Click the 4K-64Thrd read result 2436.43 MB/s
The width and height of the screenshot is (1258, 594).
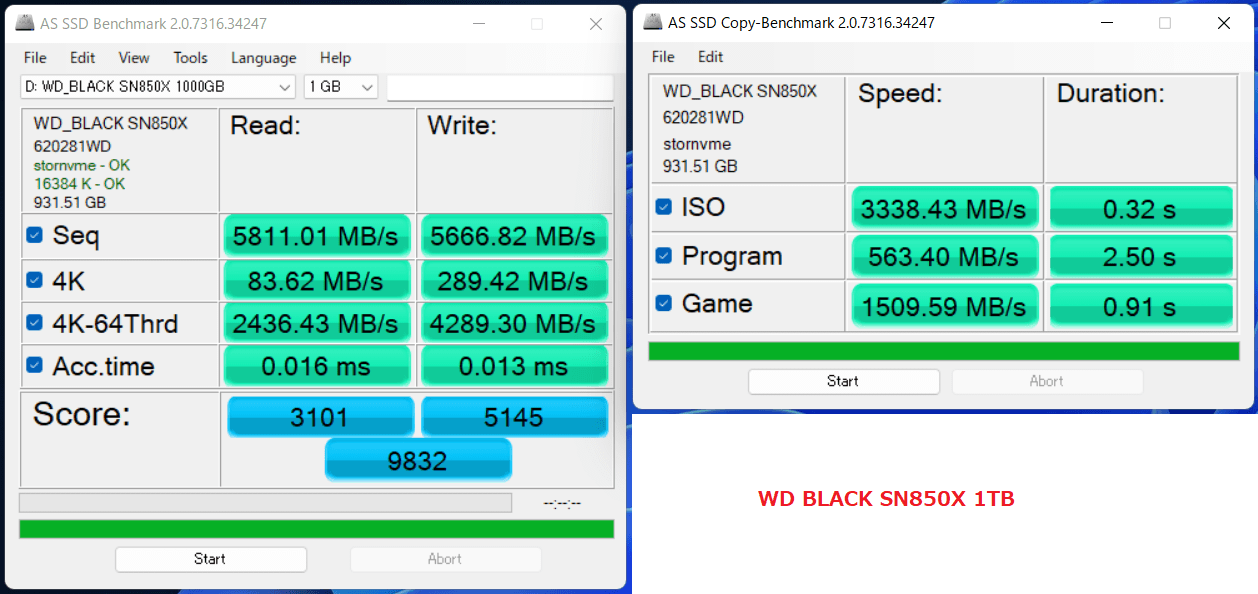coord(316,323)
